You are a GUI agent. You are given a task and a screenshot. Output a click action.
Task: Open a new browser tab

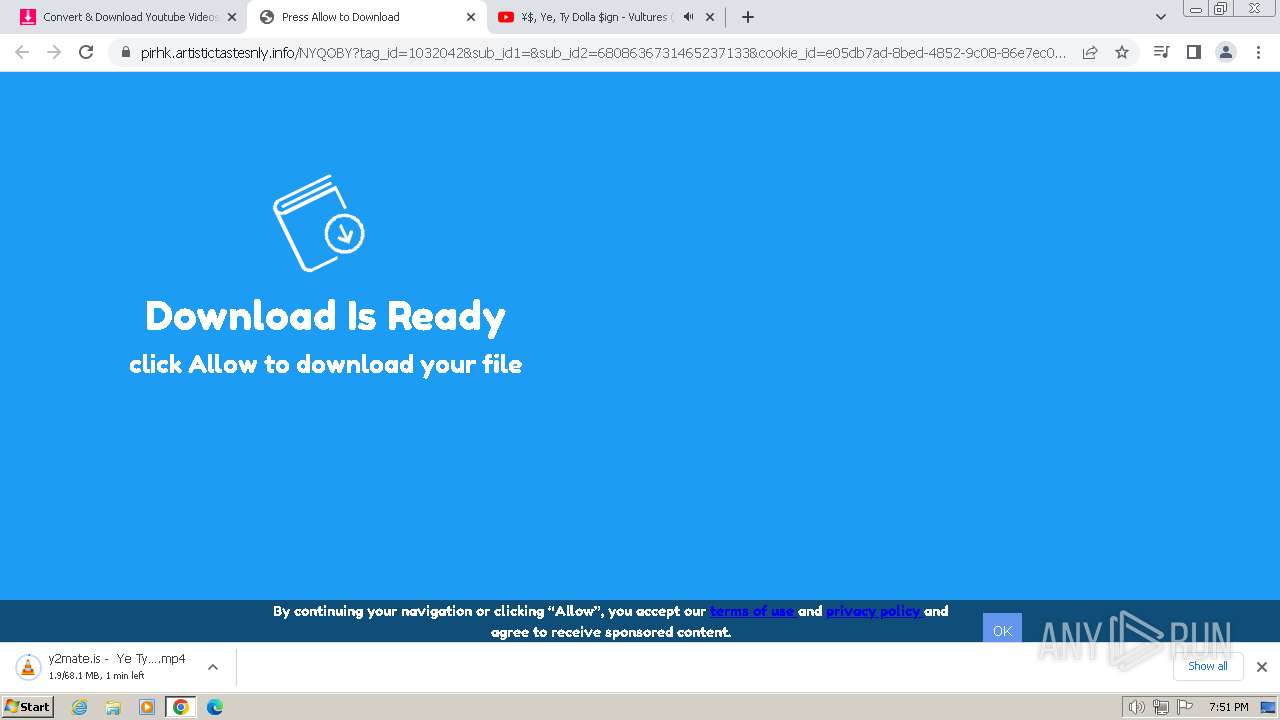coord(748,17)
